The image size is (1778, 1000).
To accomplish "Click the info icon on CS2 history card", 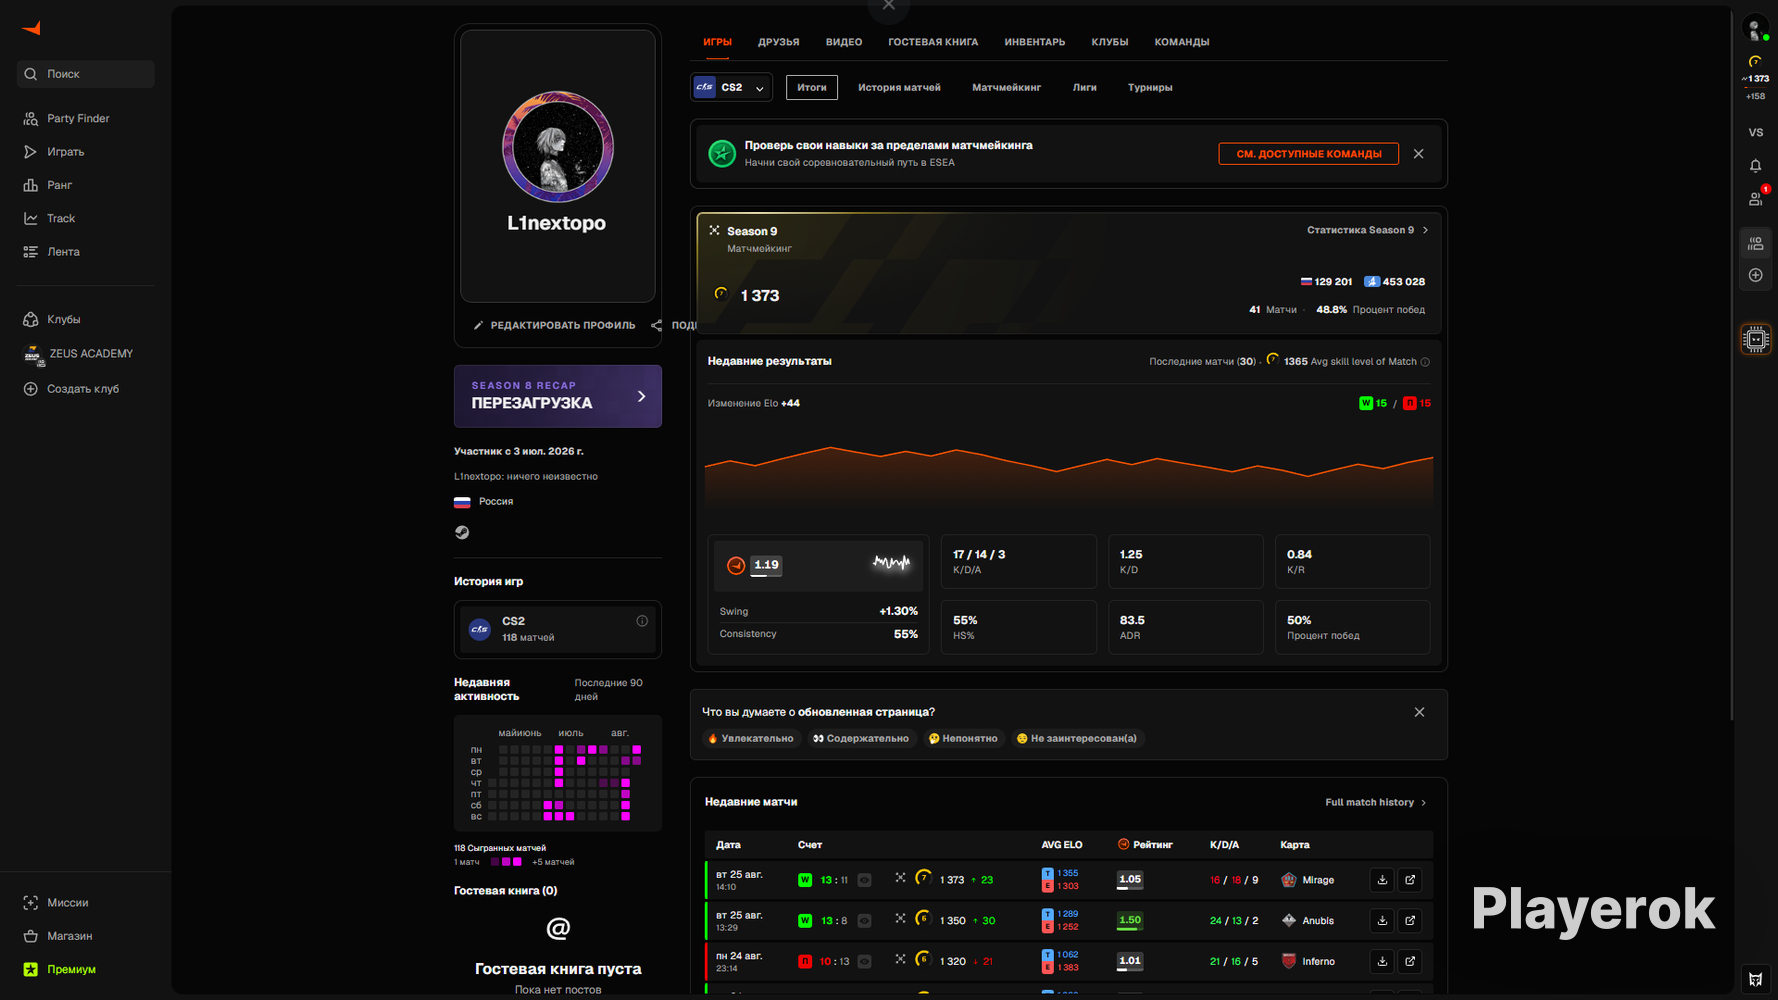I will [642, 621].
